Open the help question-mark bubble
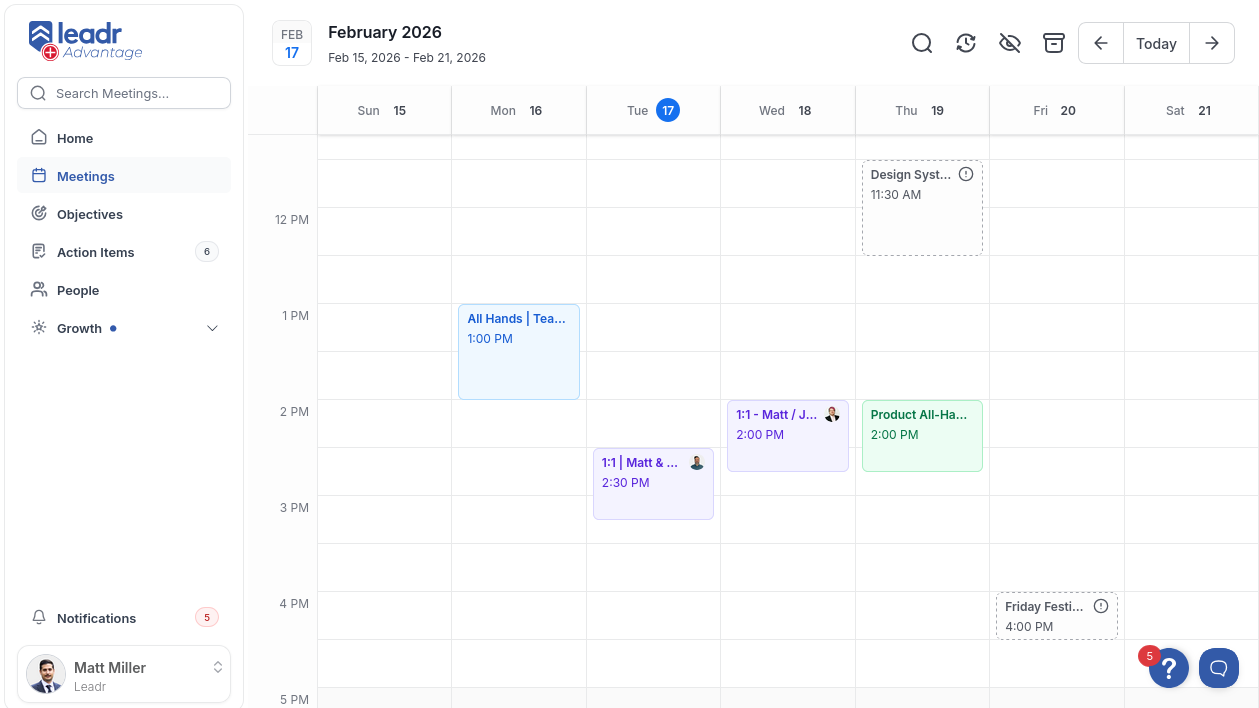This screenshot has width=1259, height=708. point(1168,668)
